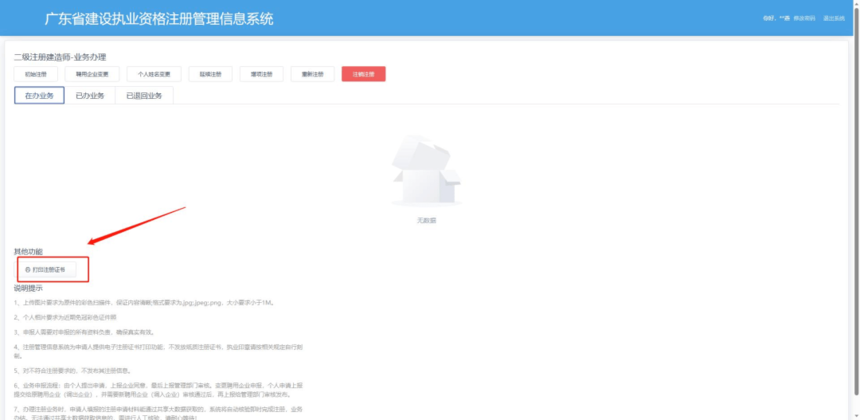Log out via 退出系统 link

point(834,18)
